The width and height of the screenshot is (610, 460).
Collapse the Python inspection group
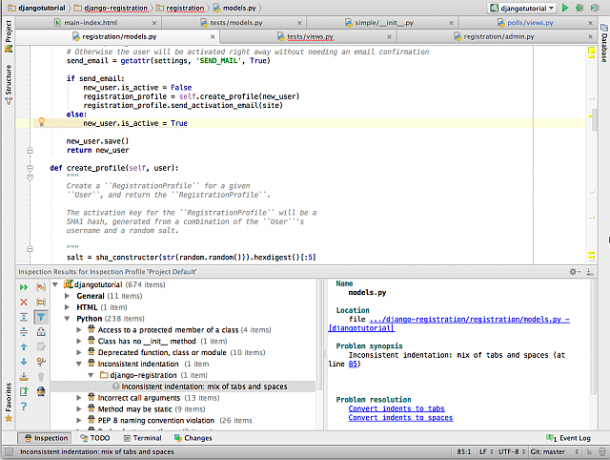point(67,319)
